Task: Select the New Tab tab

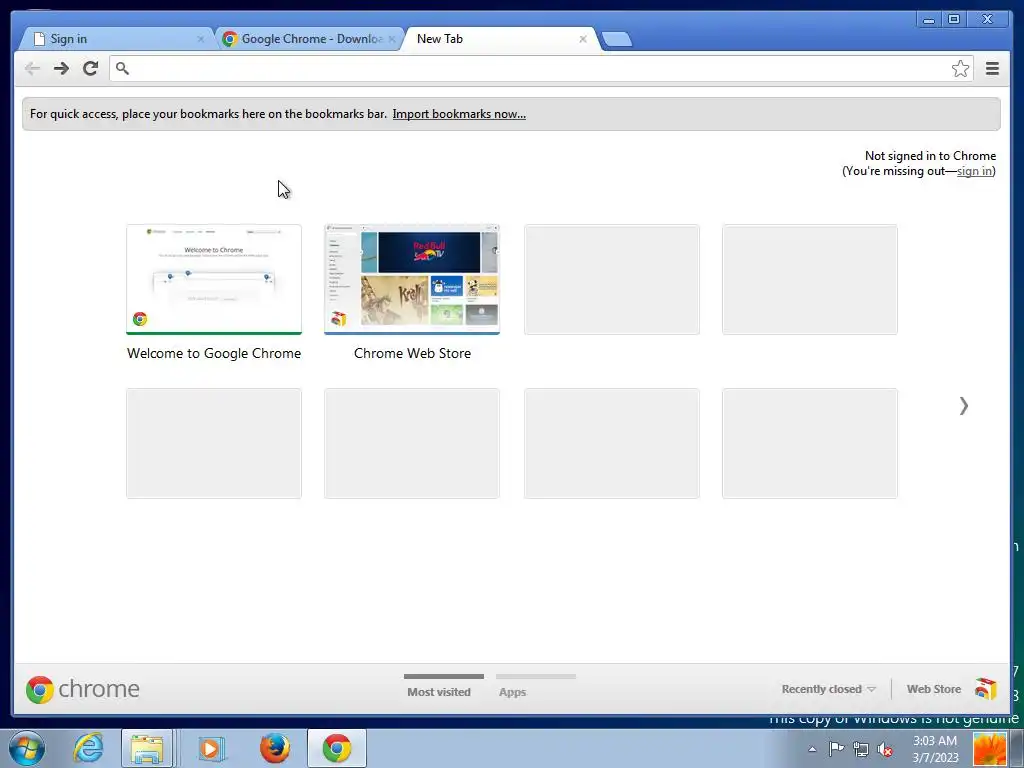Action: (500, 39)
